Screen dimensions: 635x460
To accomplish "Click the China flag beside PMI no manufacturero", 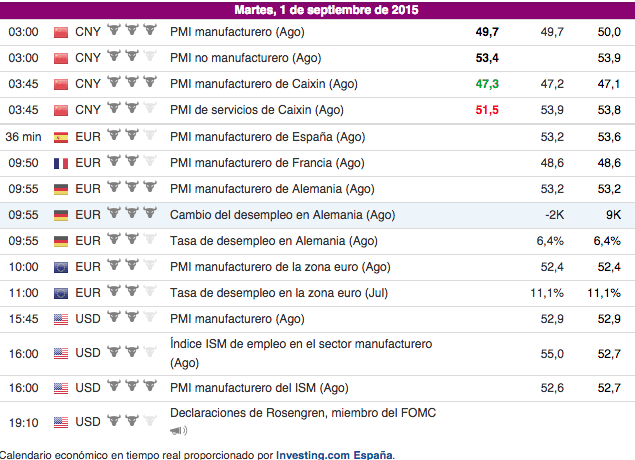I will pos(61,58).
